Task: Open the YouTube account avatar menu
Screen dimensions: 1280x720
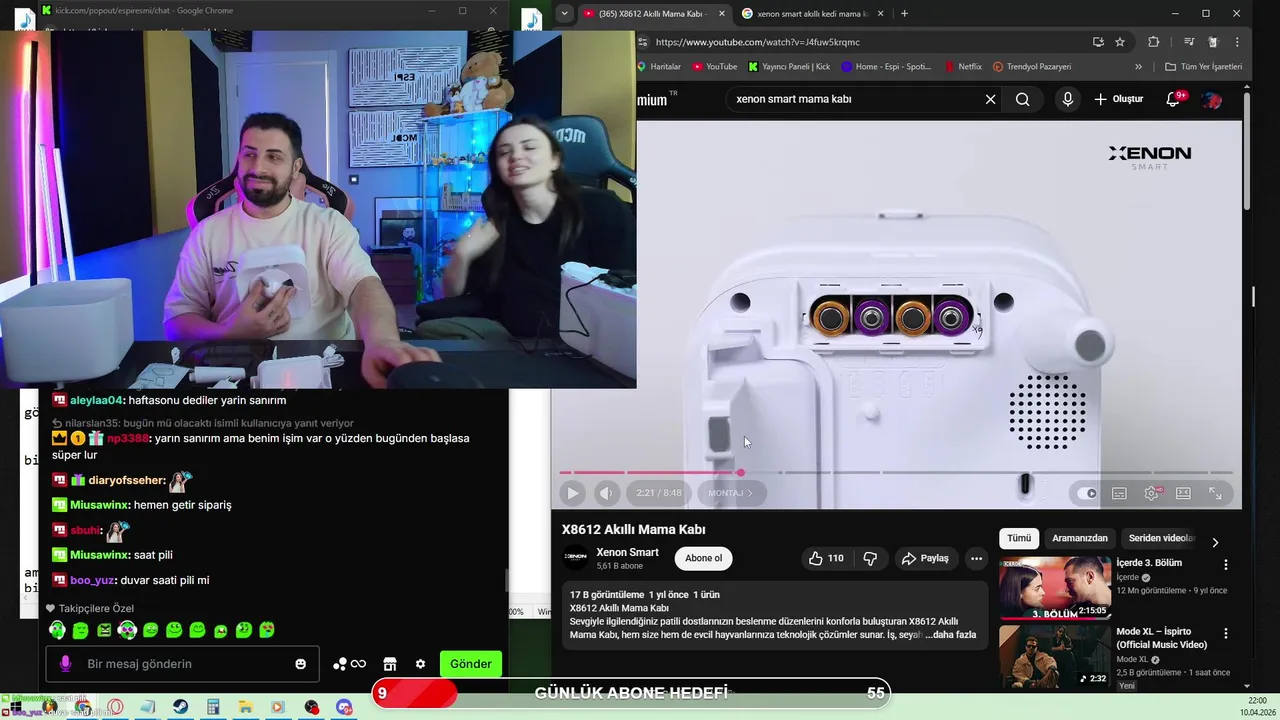Action: 1211,100
